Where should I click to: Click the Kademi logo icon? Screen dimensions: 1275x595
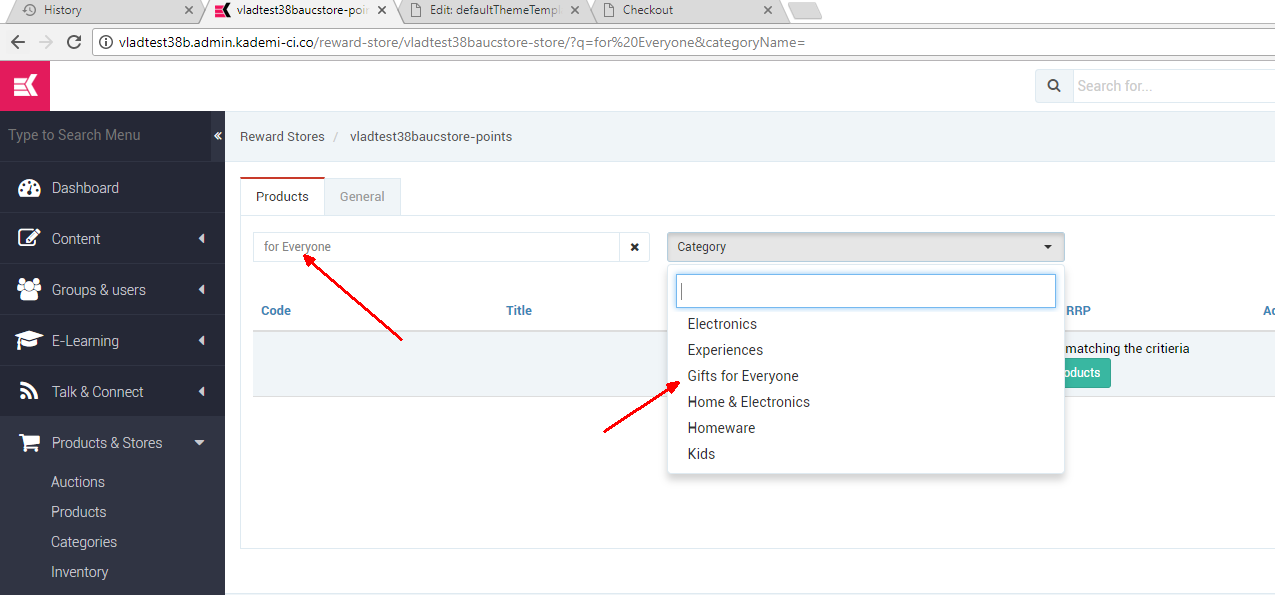pyautogui.click(x=25, y=86)
